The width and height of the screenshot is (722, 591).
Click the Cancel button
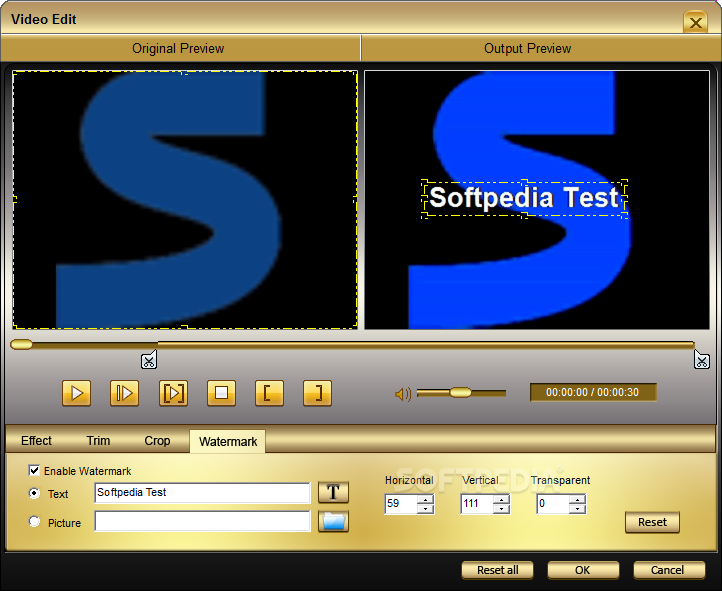(669, 570)
